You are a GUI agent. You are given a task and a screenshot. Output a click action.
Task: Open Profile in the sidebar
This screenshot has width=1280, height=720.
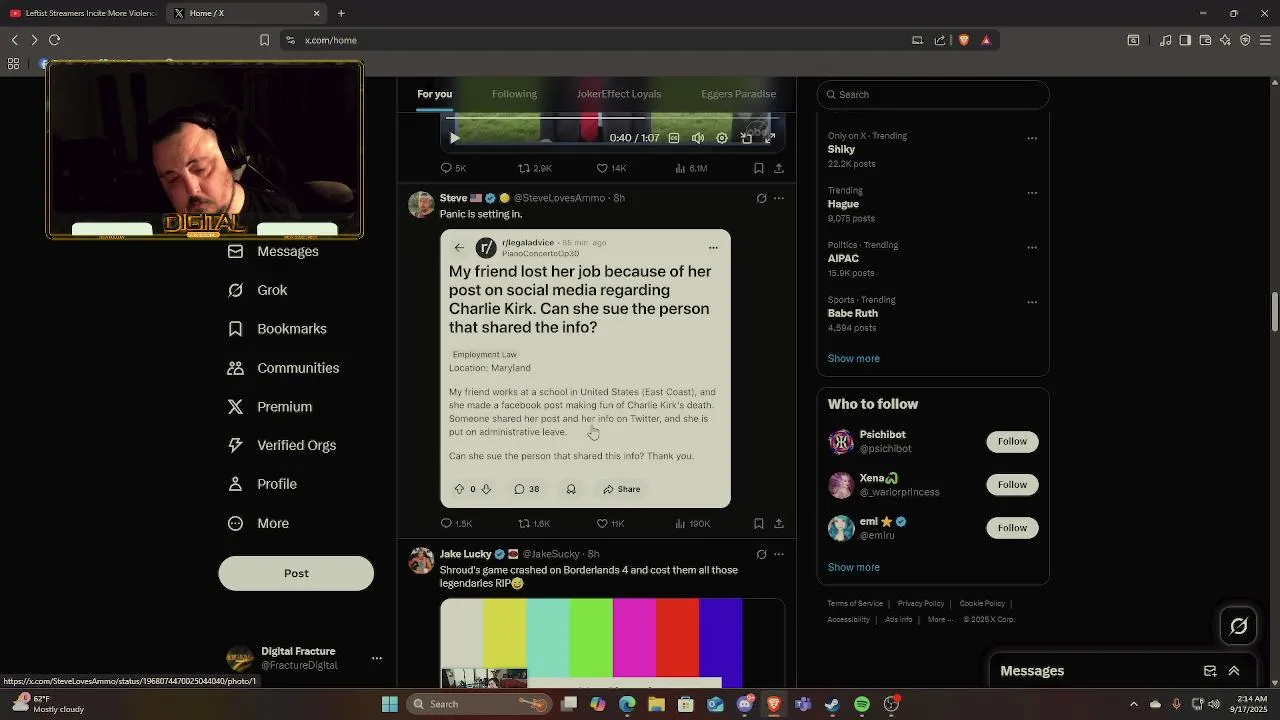(263, 484)
